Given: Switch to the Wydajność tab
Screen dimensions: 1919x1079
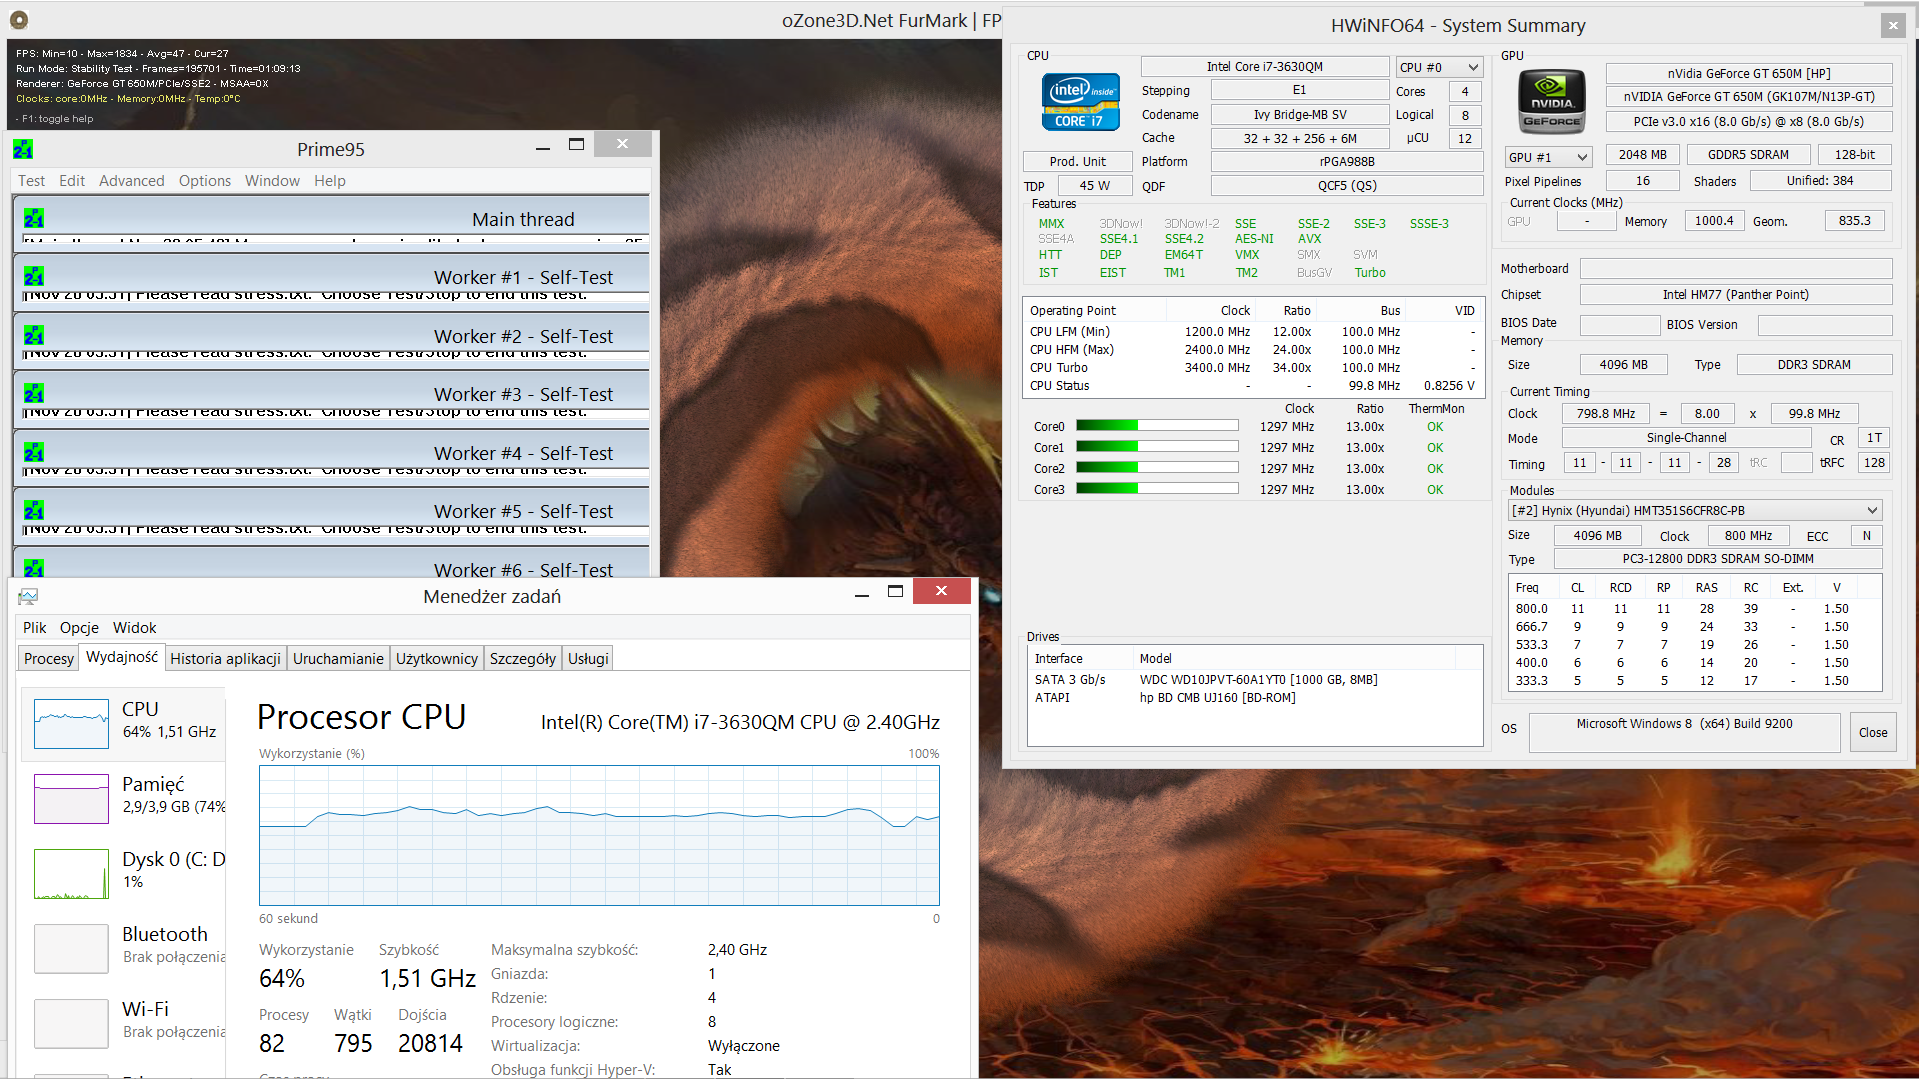Looking at the screenshot, I should coord(122,657).
